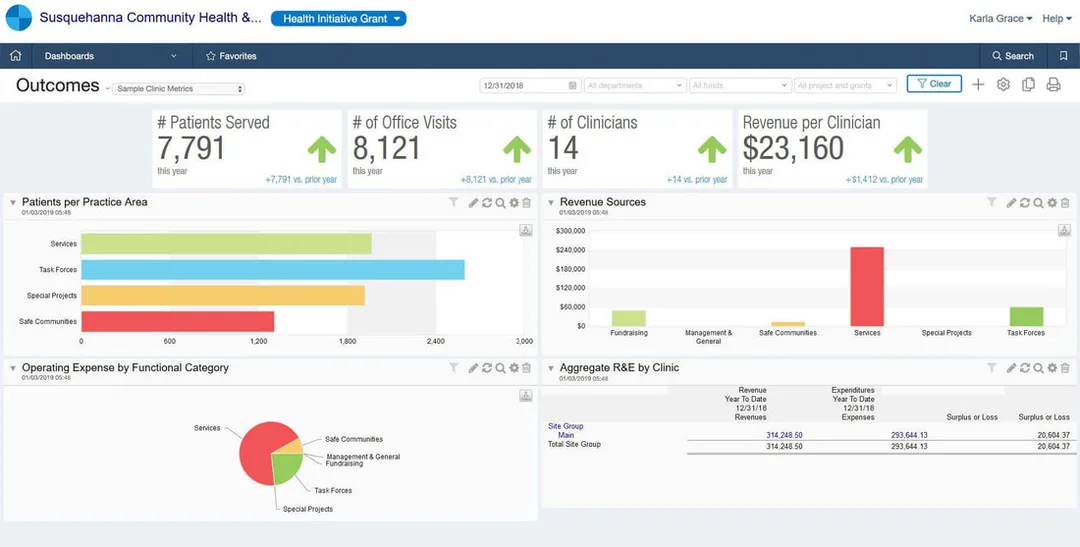The image size is (1080, 547).
Task: Open settings for Aggregate R&E by Clinic
Action: point(1052,368)
